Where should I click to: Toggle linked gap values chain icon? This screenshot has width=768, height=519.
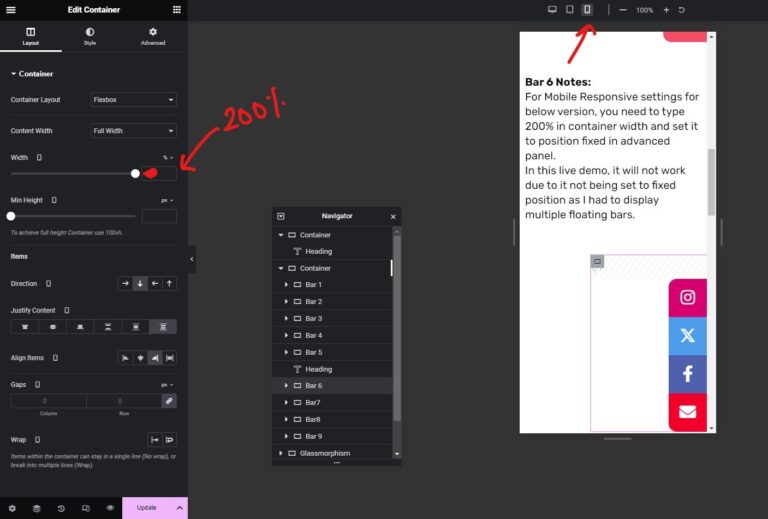pyautogui.click(x=169, y=401)
